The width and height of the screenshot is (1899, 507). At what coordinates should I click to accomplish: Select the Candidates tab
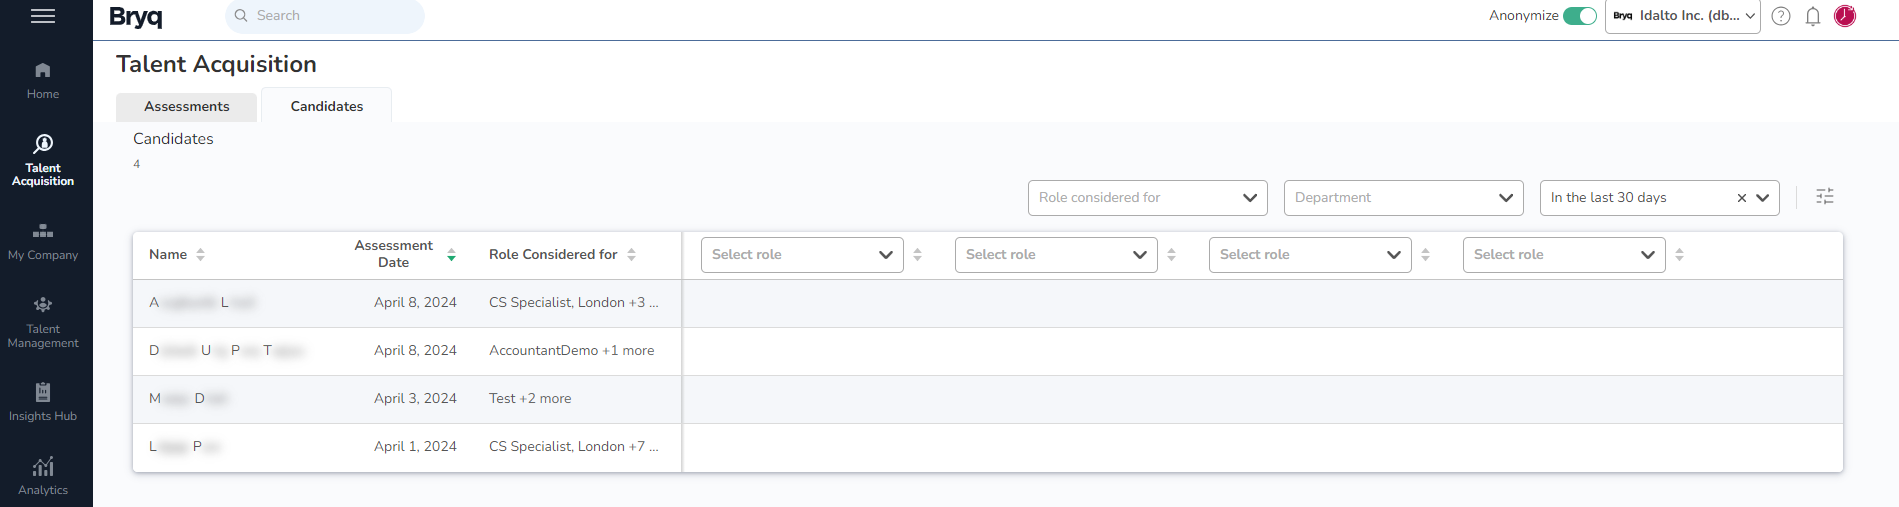point(327,106)
